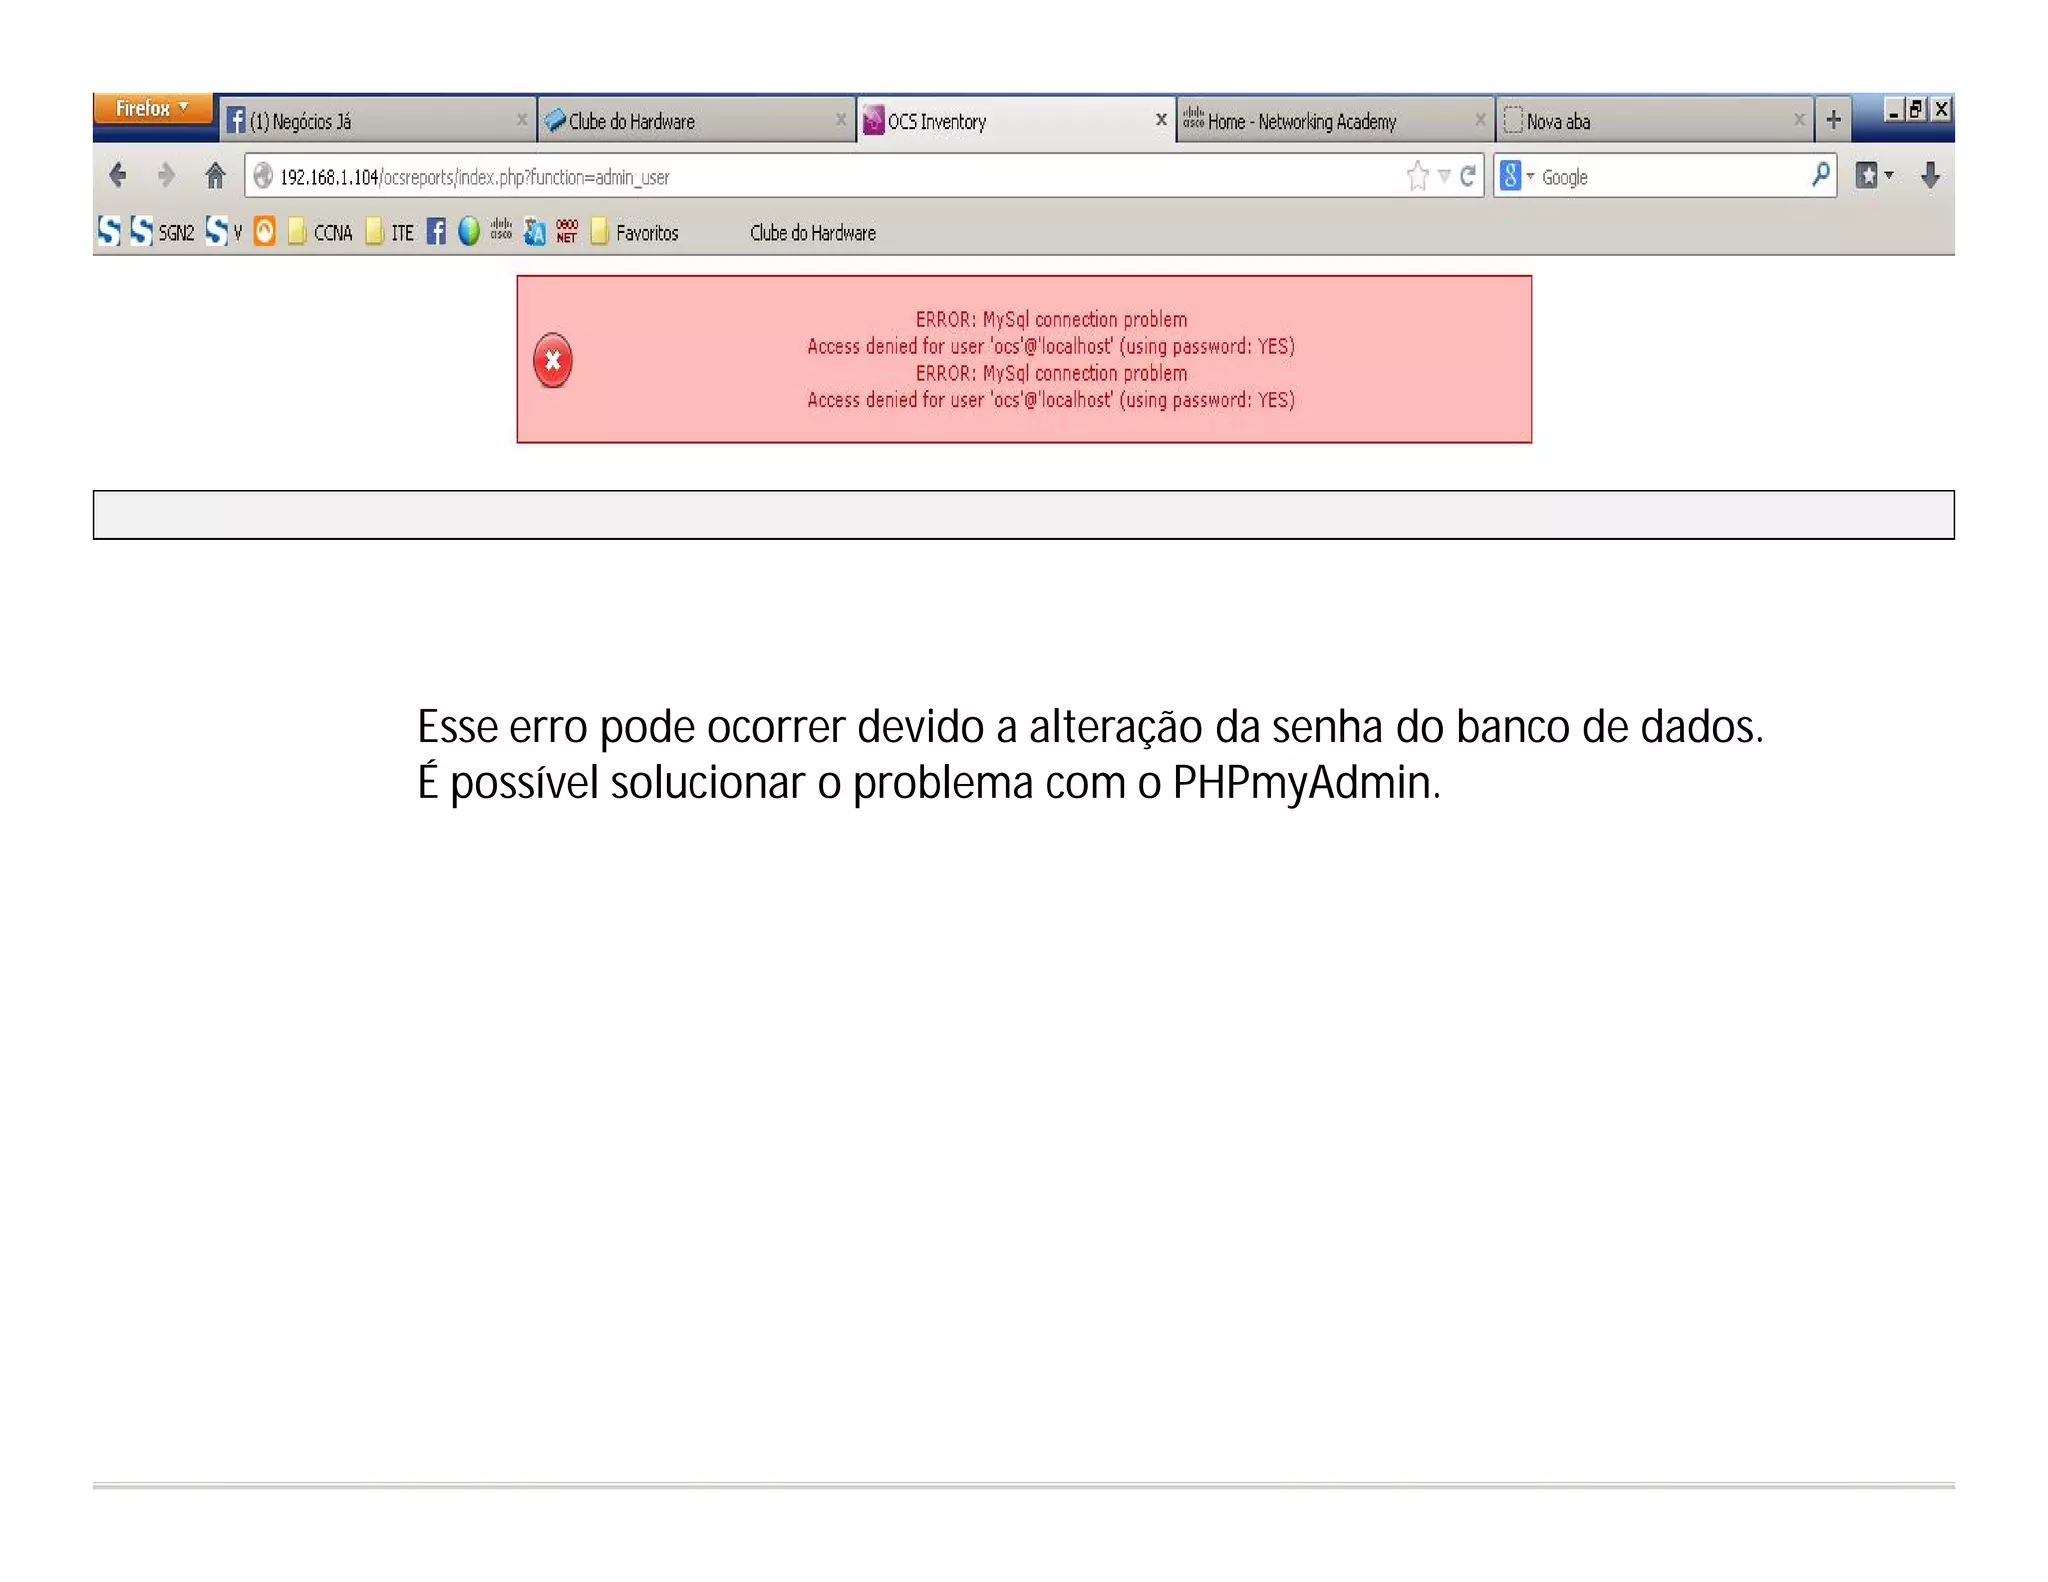Open the 0800 NET bookmark

(567, 231)
